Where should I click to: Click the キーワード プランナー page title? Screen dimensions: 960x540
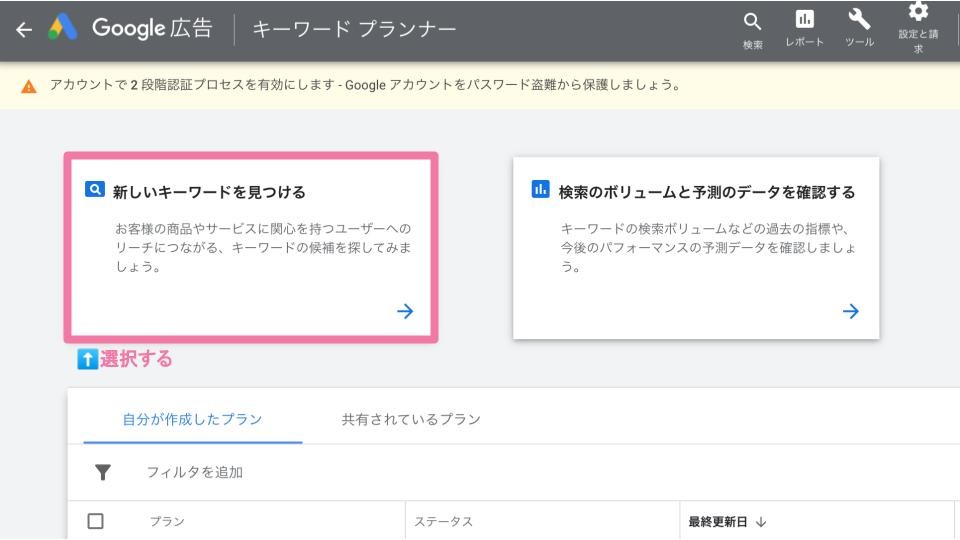[x=354, y=29]
